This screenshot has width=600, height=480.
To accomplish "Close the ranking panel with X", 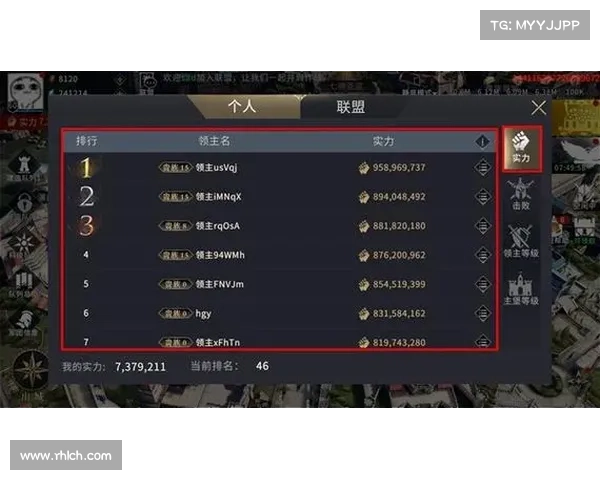I will [x=538, y=108].
